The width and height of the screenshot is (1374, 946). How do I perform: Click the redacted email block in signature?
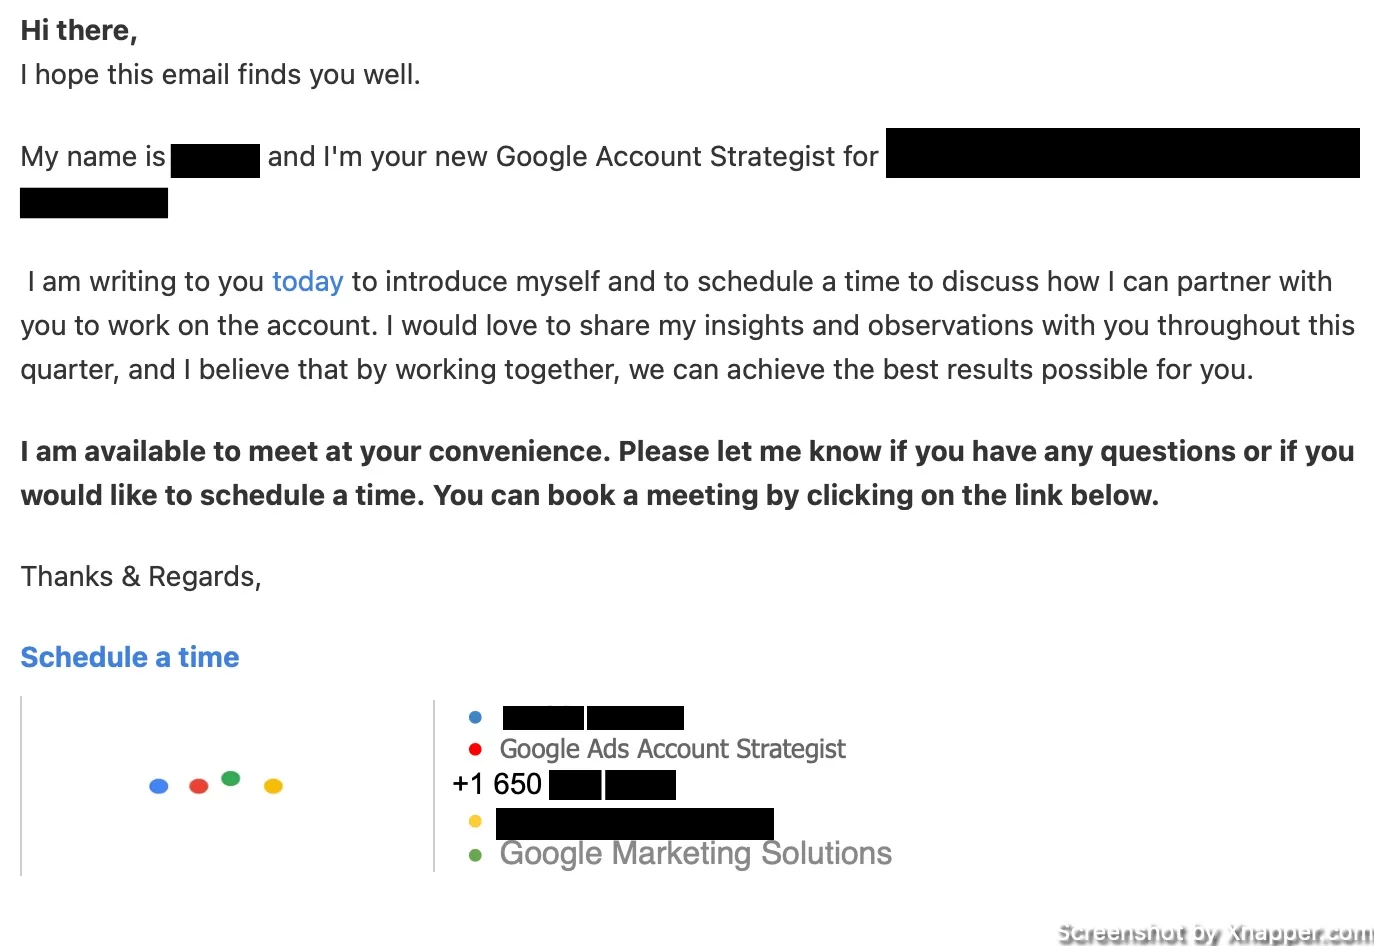tap(635, 824)
